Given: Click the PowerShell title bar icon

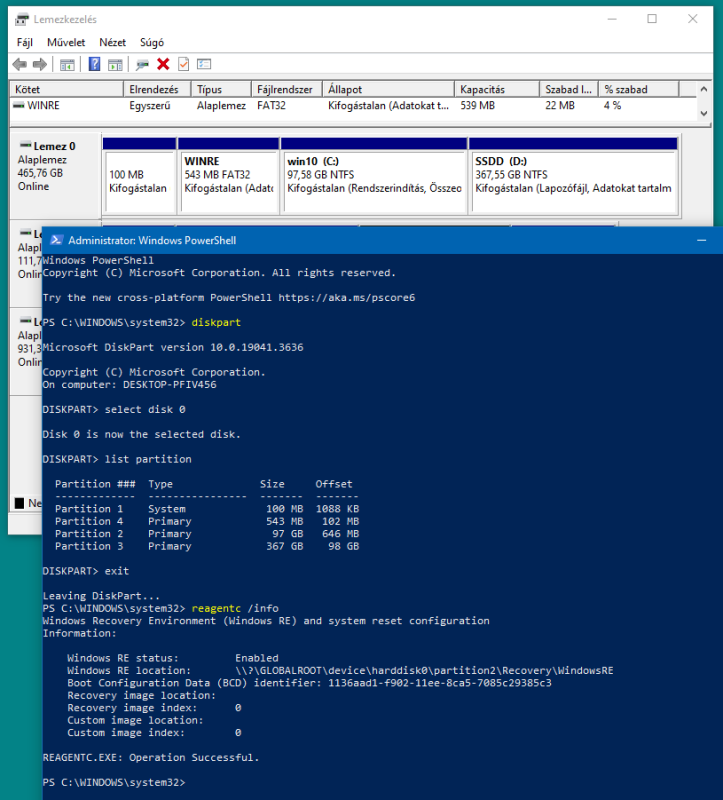Looking at the screenshot, I should tap(56, 240).
